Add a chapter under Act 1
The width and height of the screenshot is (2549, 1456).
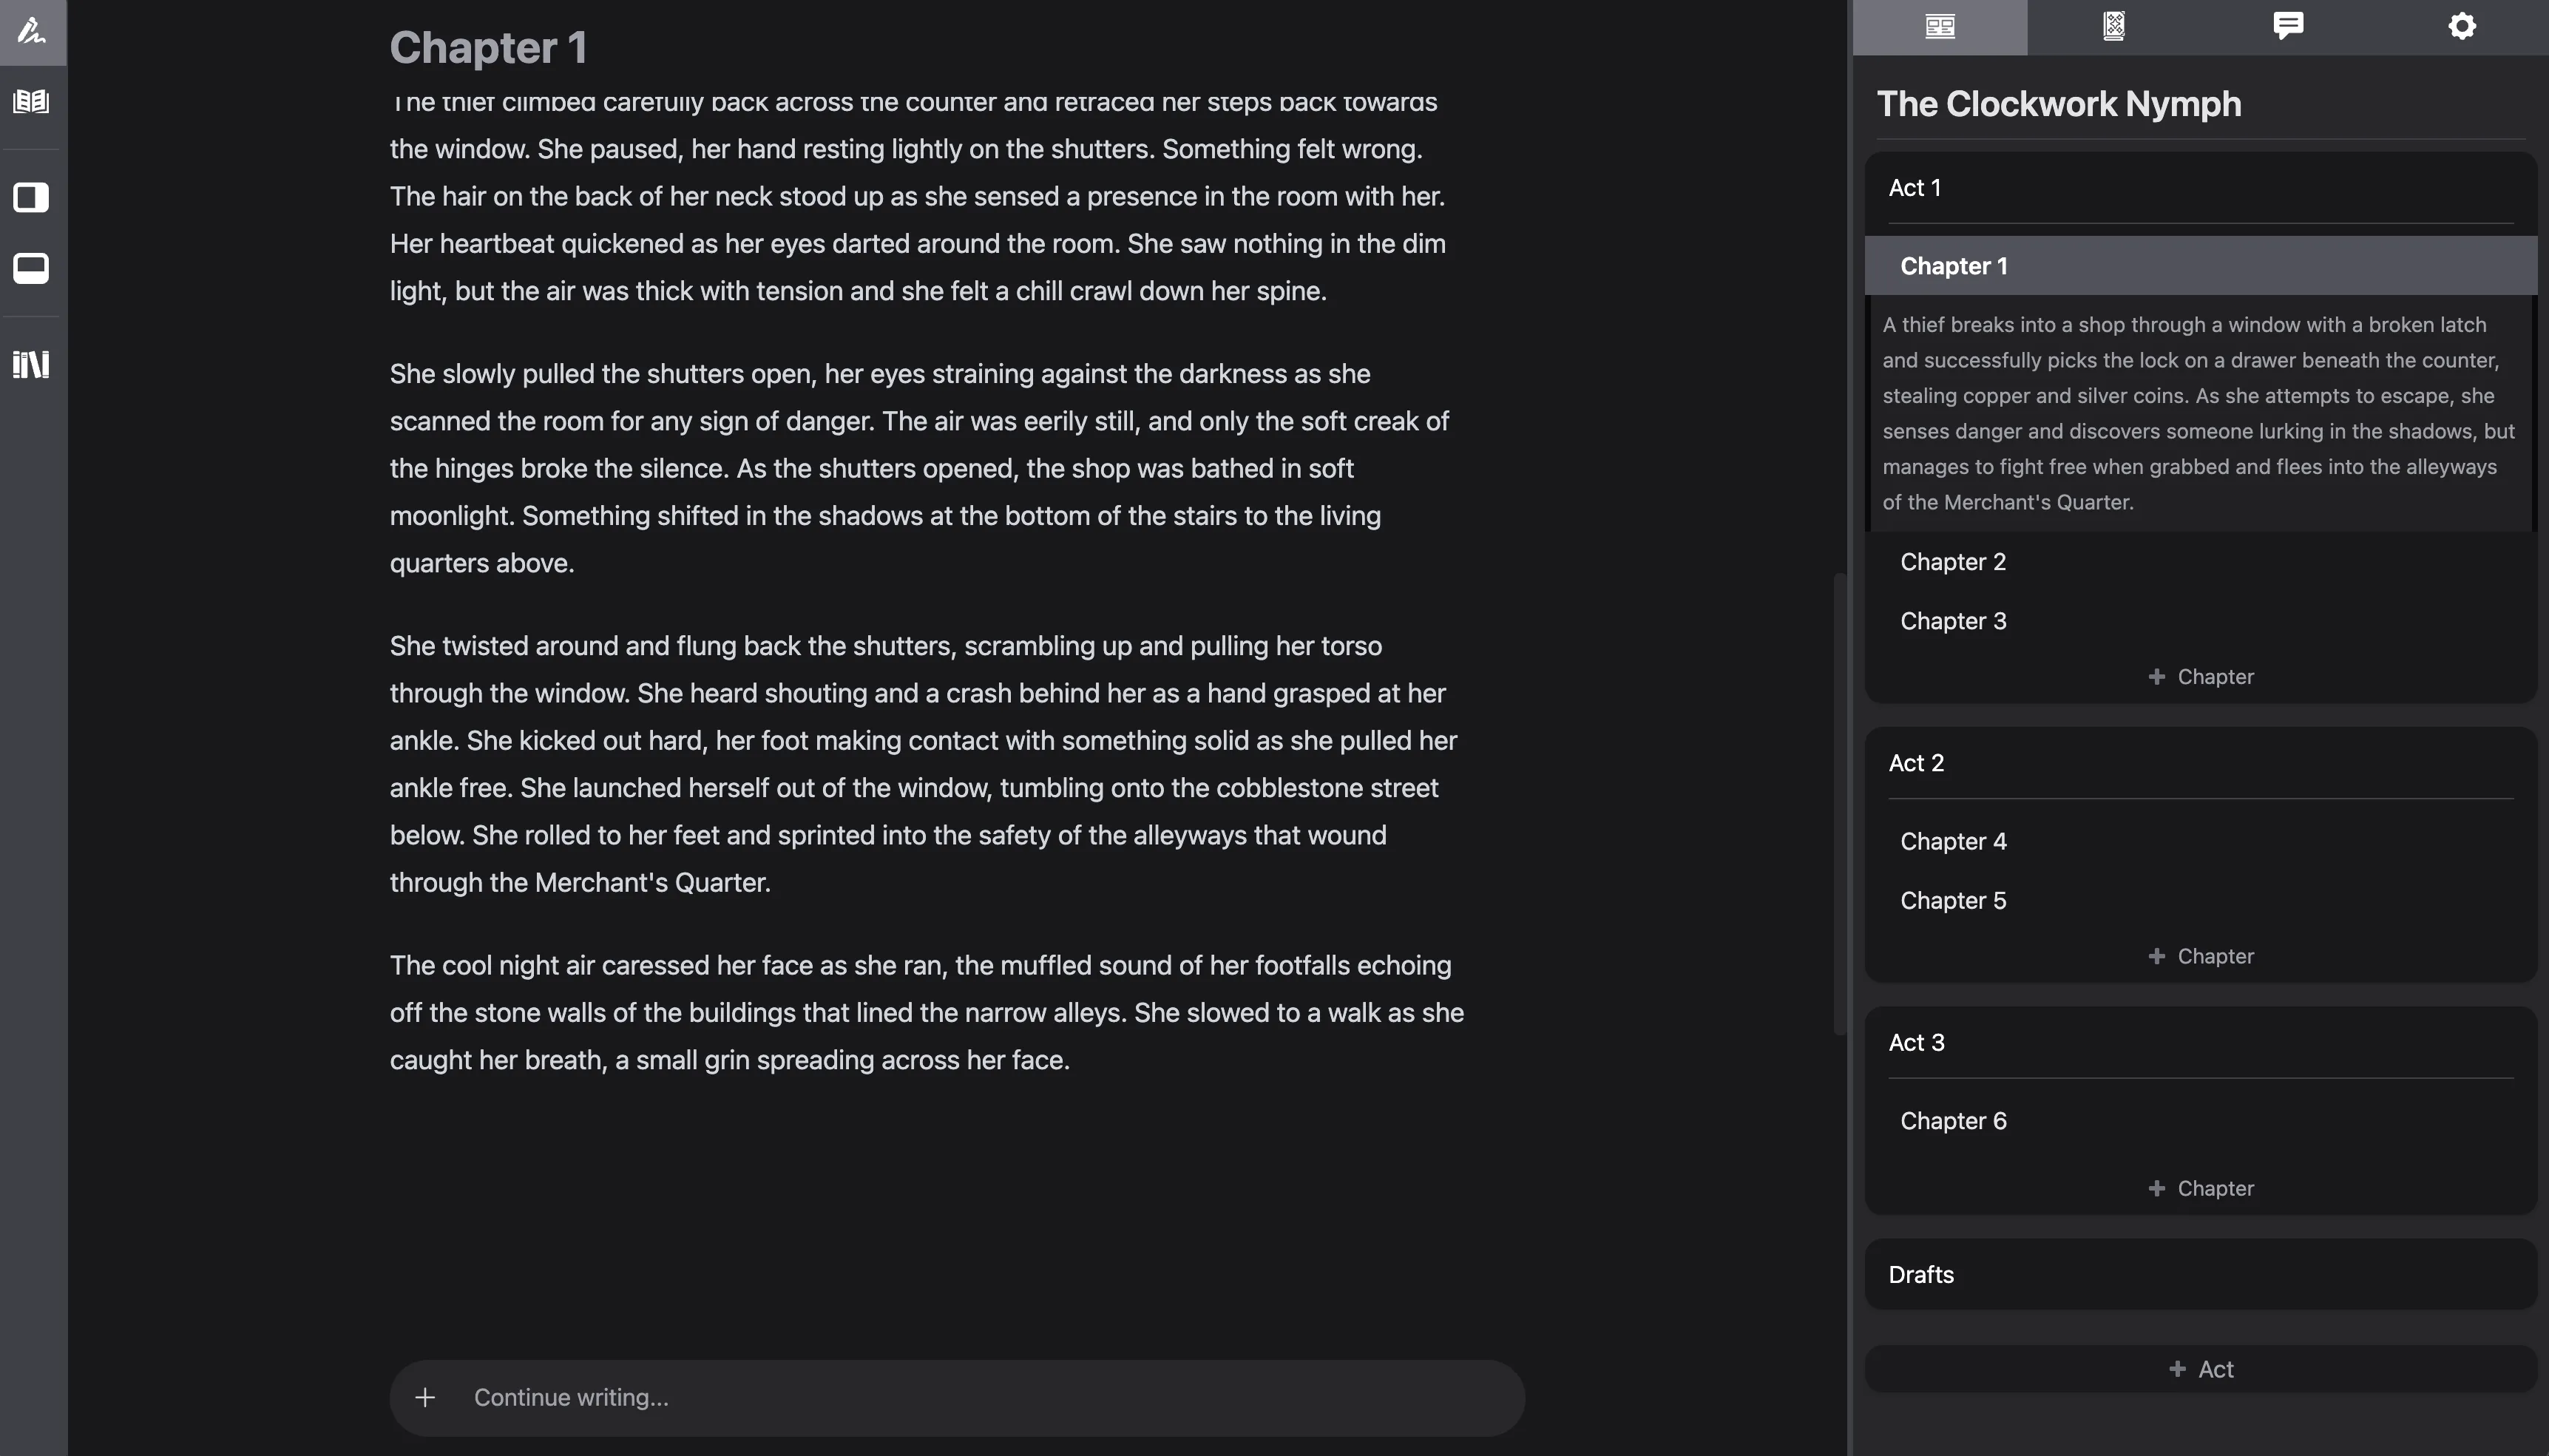tap(2201, 677)
